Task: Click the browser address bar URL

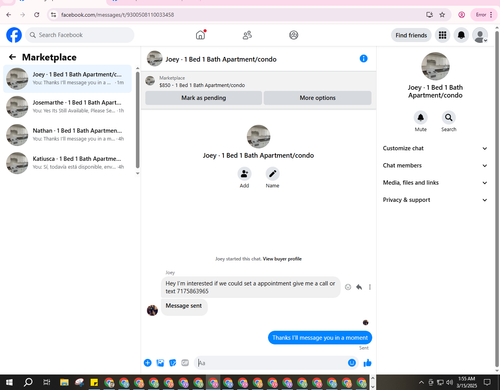Action: point(117,15)
